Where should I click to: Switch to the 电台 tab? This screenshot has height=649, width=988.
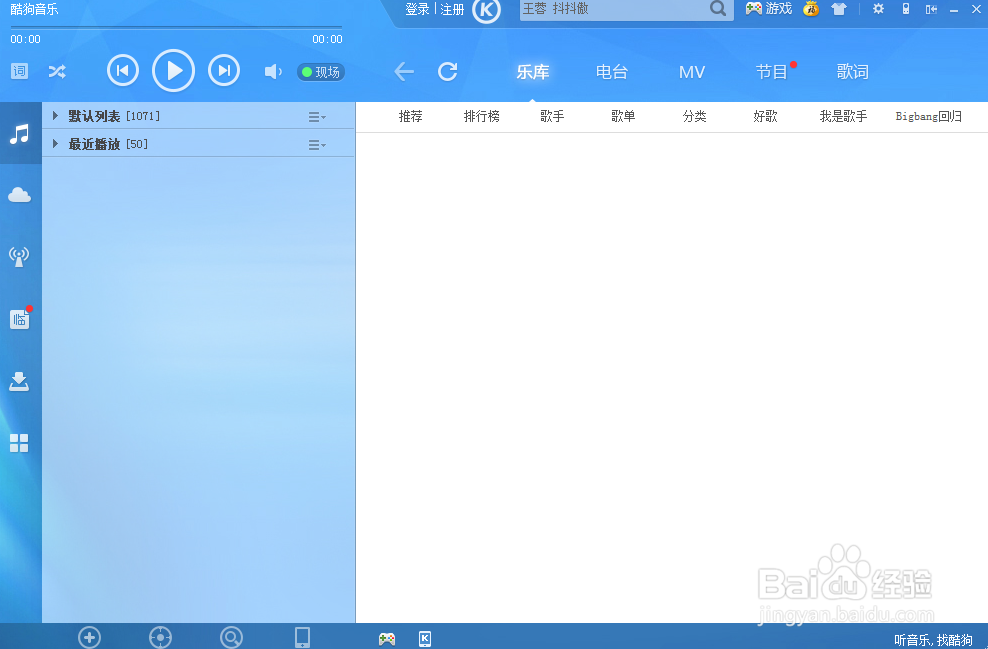612,72
